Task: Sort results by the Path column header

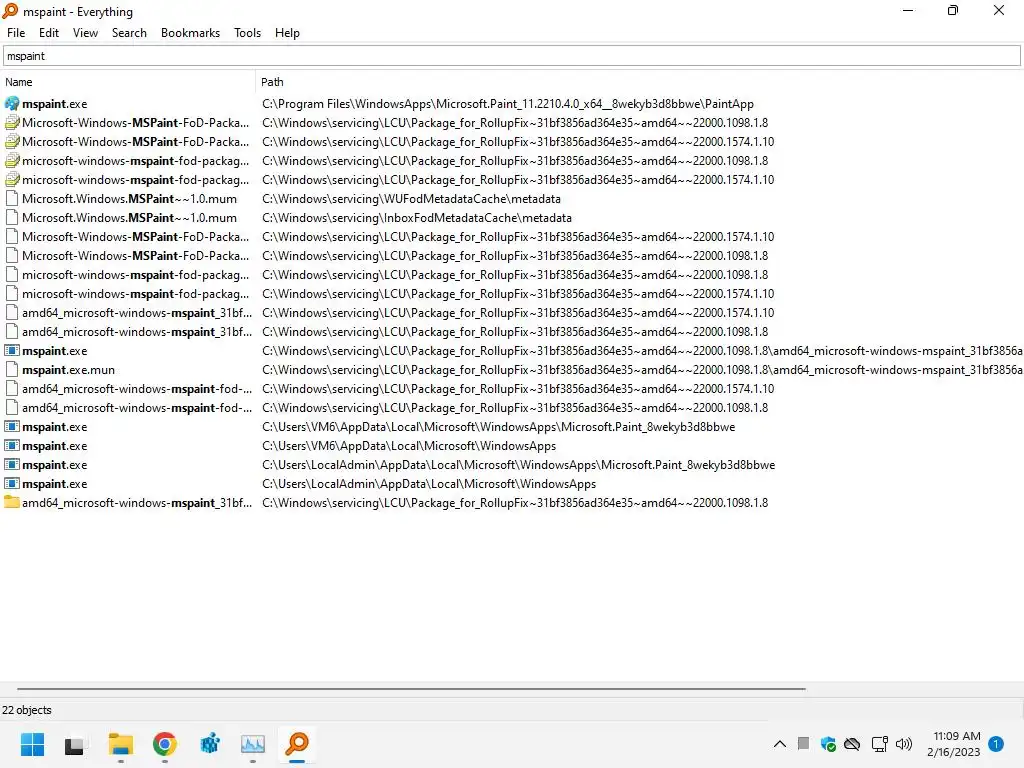Action: (639, 82)
